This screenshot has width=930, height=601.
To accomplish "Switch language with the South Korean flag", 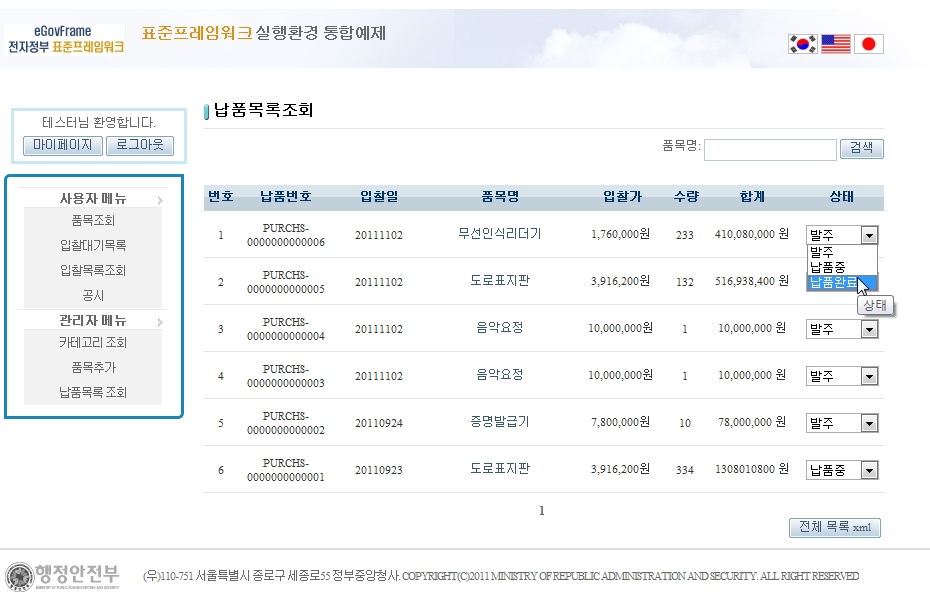I will (802, 44).
